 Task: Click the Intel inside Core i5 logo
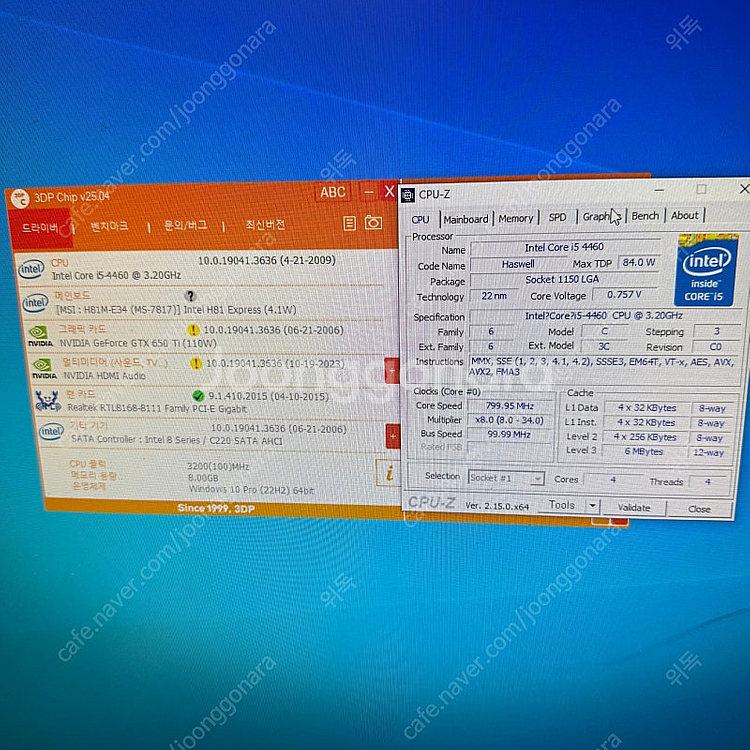(x=705, y=270)
